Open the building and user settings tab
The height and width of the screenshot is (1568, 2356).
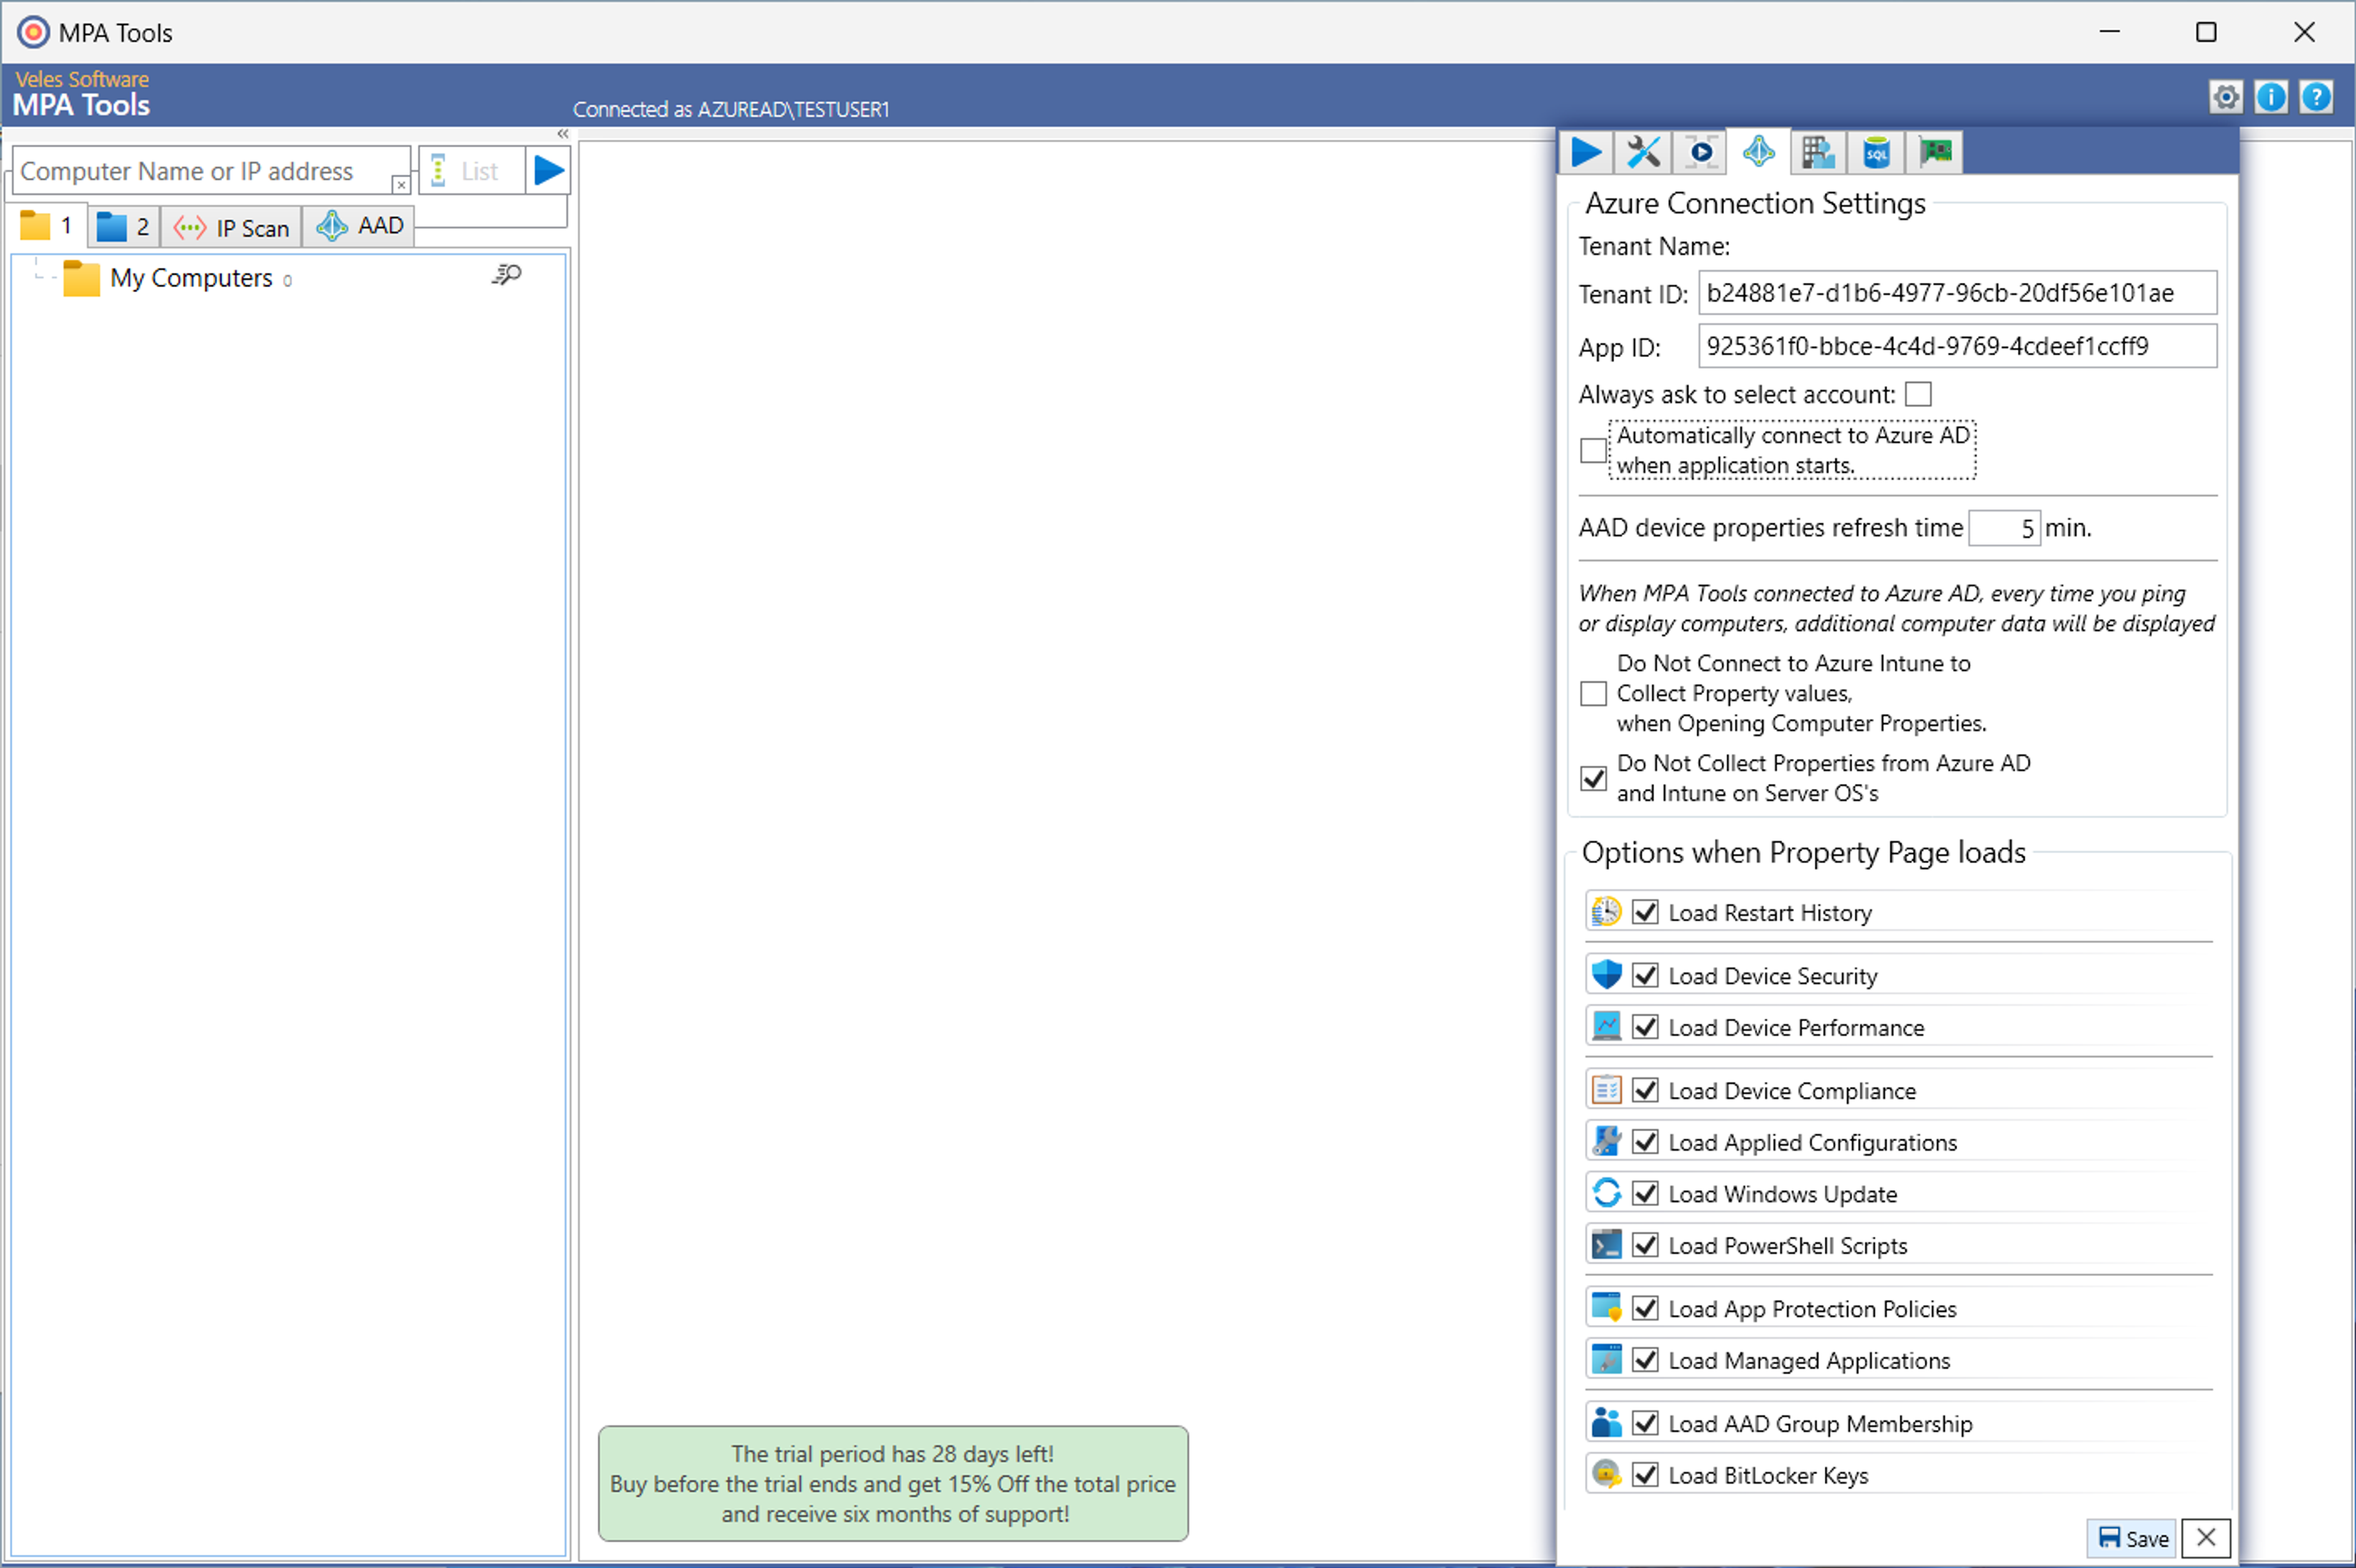(1817, 152)
